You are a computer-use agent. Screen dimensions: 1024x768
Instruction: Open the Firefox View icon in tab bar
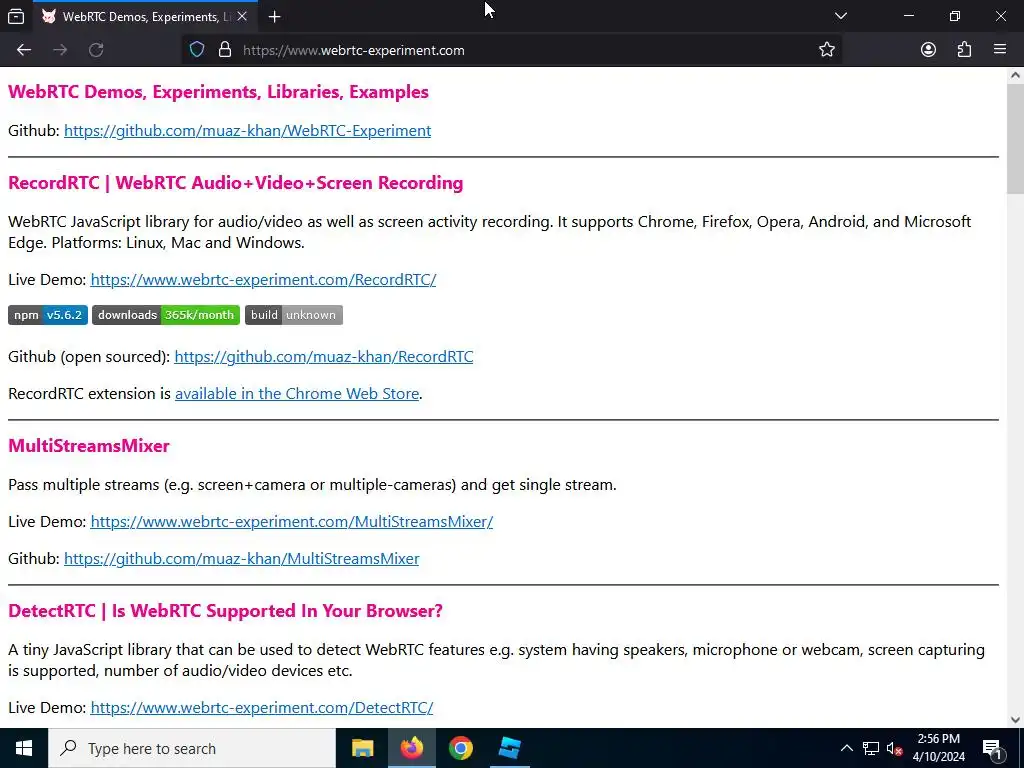click(x=16, y=16)
